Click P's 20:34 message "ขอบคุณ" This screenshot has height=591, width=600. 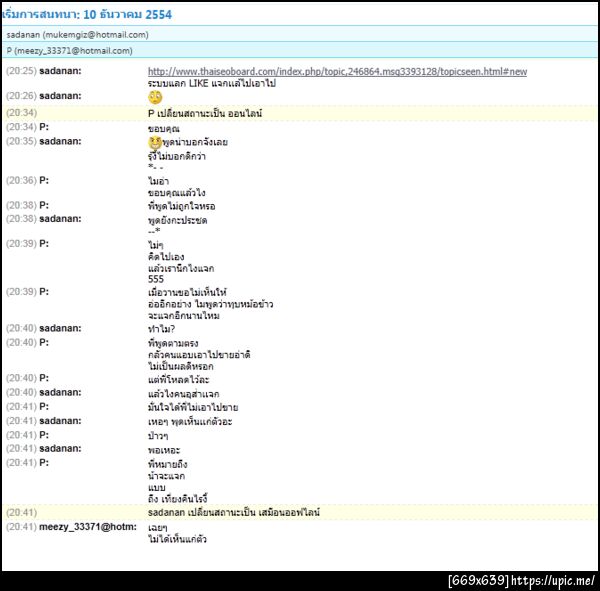pos(163,129)
